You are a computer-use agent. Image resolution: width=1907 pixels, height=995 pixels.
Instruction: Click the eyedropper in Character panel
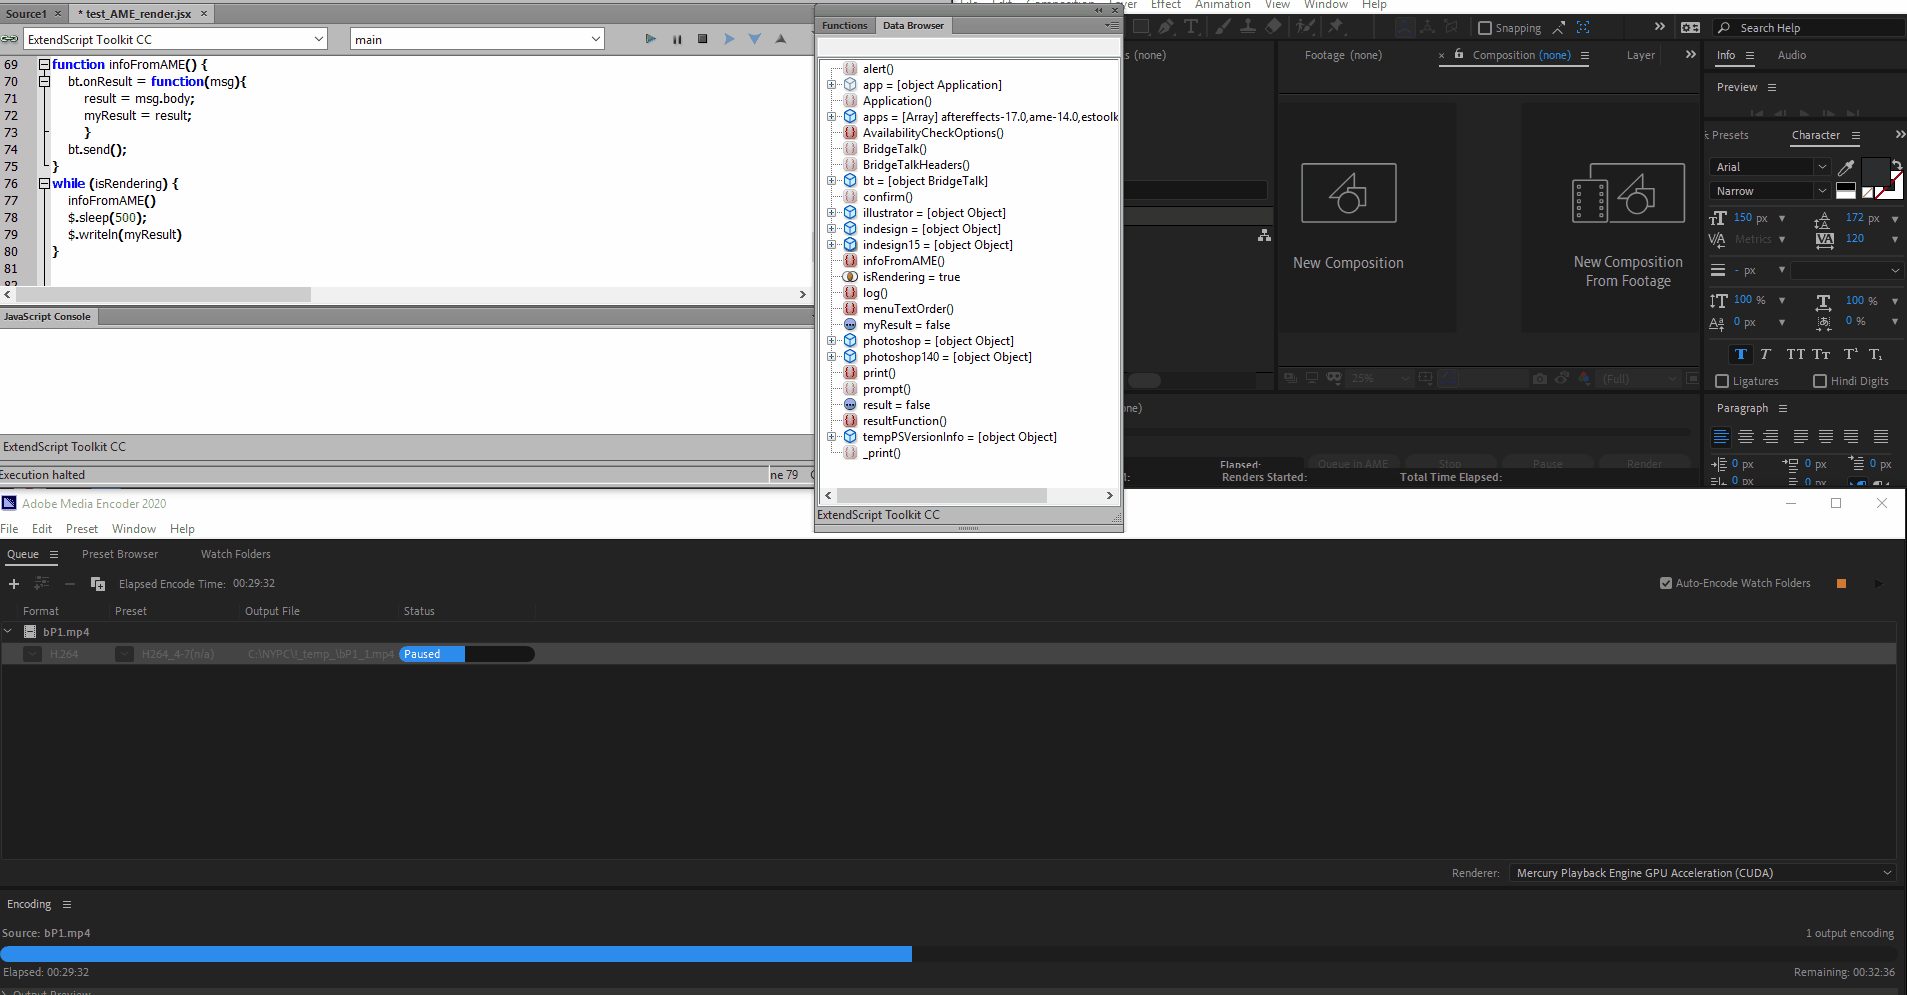1846,167
